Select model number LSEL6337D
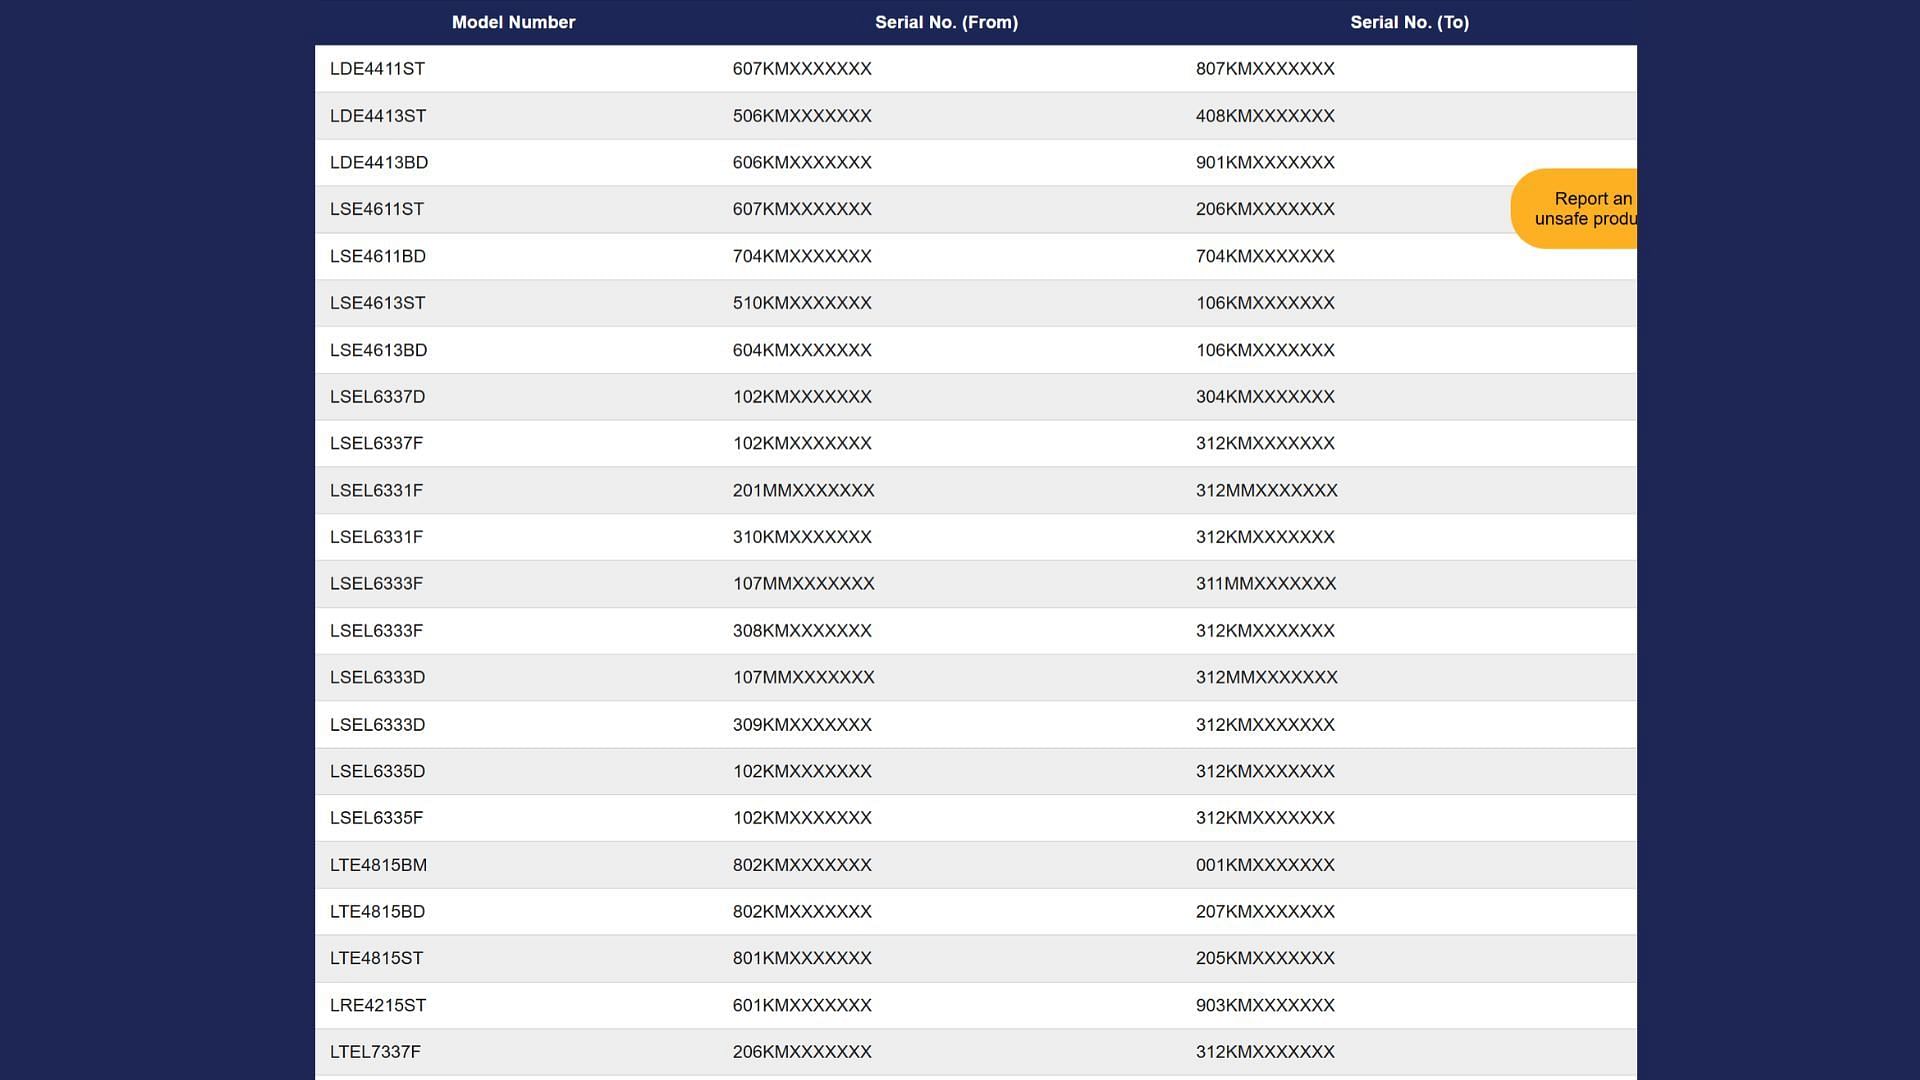 [x=378, y=397]
